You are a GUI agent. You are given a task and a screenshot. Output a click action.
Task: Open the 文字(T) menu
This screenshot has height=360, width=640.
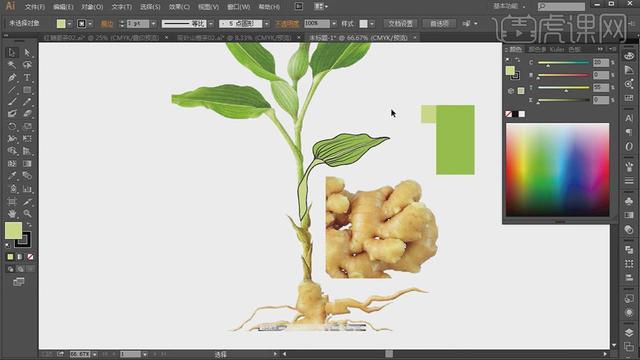(x=122, y=7)
